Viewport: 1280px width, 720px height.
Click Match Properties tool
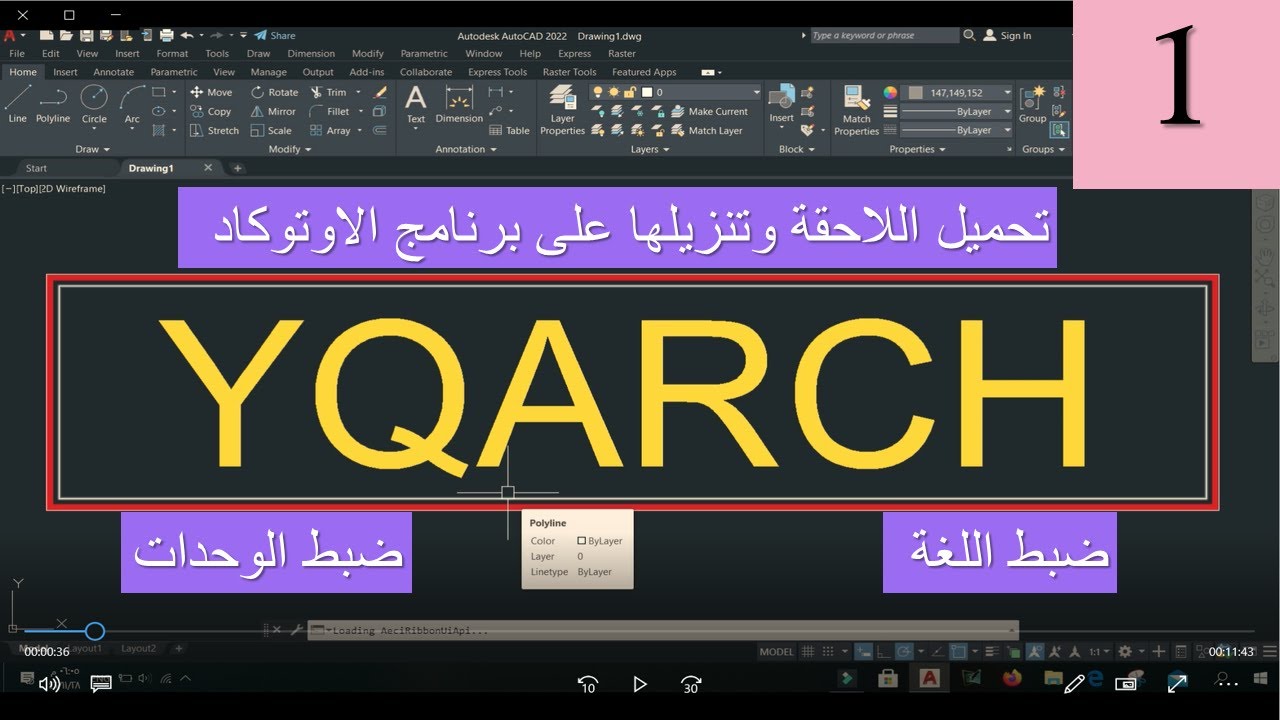857,110
